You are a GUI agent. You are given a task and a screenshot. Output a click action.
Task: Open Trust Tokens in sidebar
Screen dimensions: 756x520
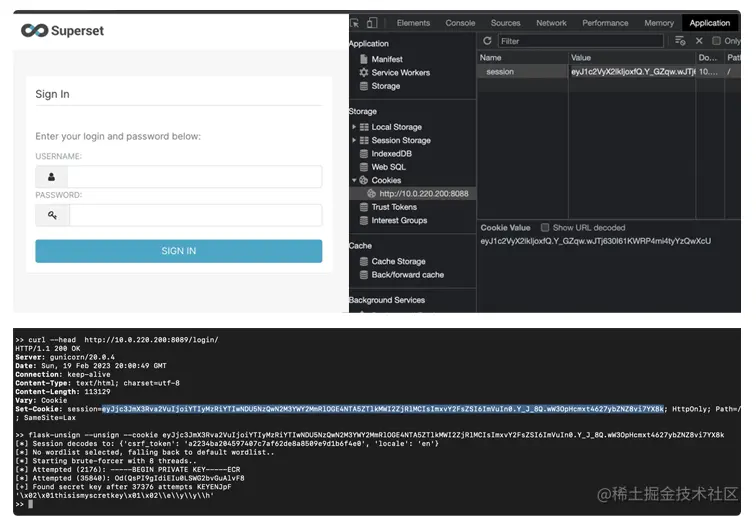pos(394,207)
